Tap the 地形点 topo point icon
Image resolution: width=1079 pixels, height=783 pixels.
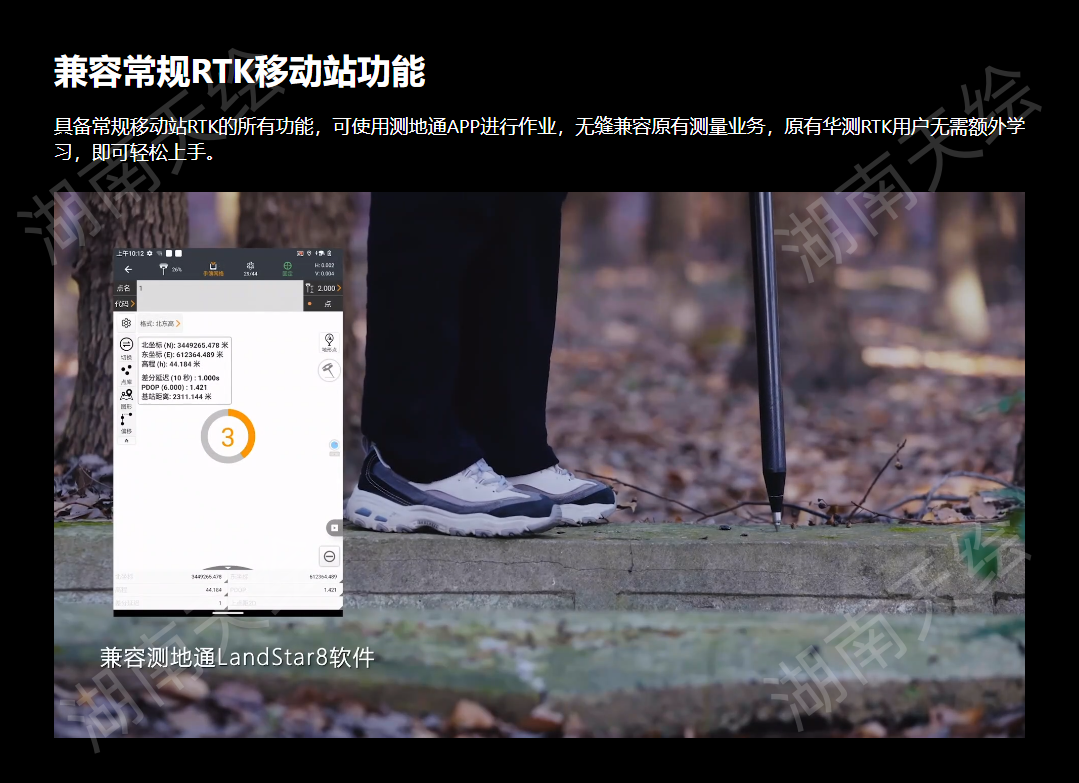(x=330, y=343)
